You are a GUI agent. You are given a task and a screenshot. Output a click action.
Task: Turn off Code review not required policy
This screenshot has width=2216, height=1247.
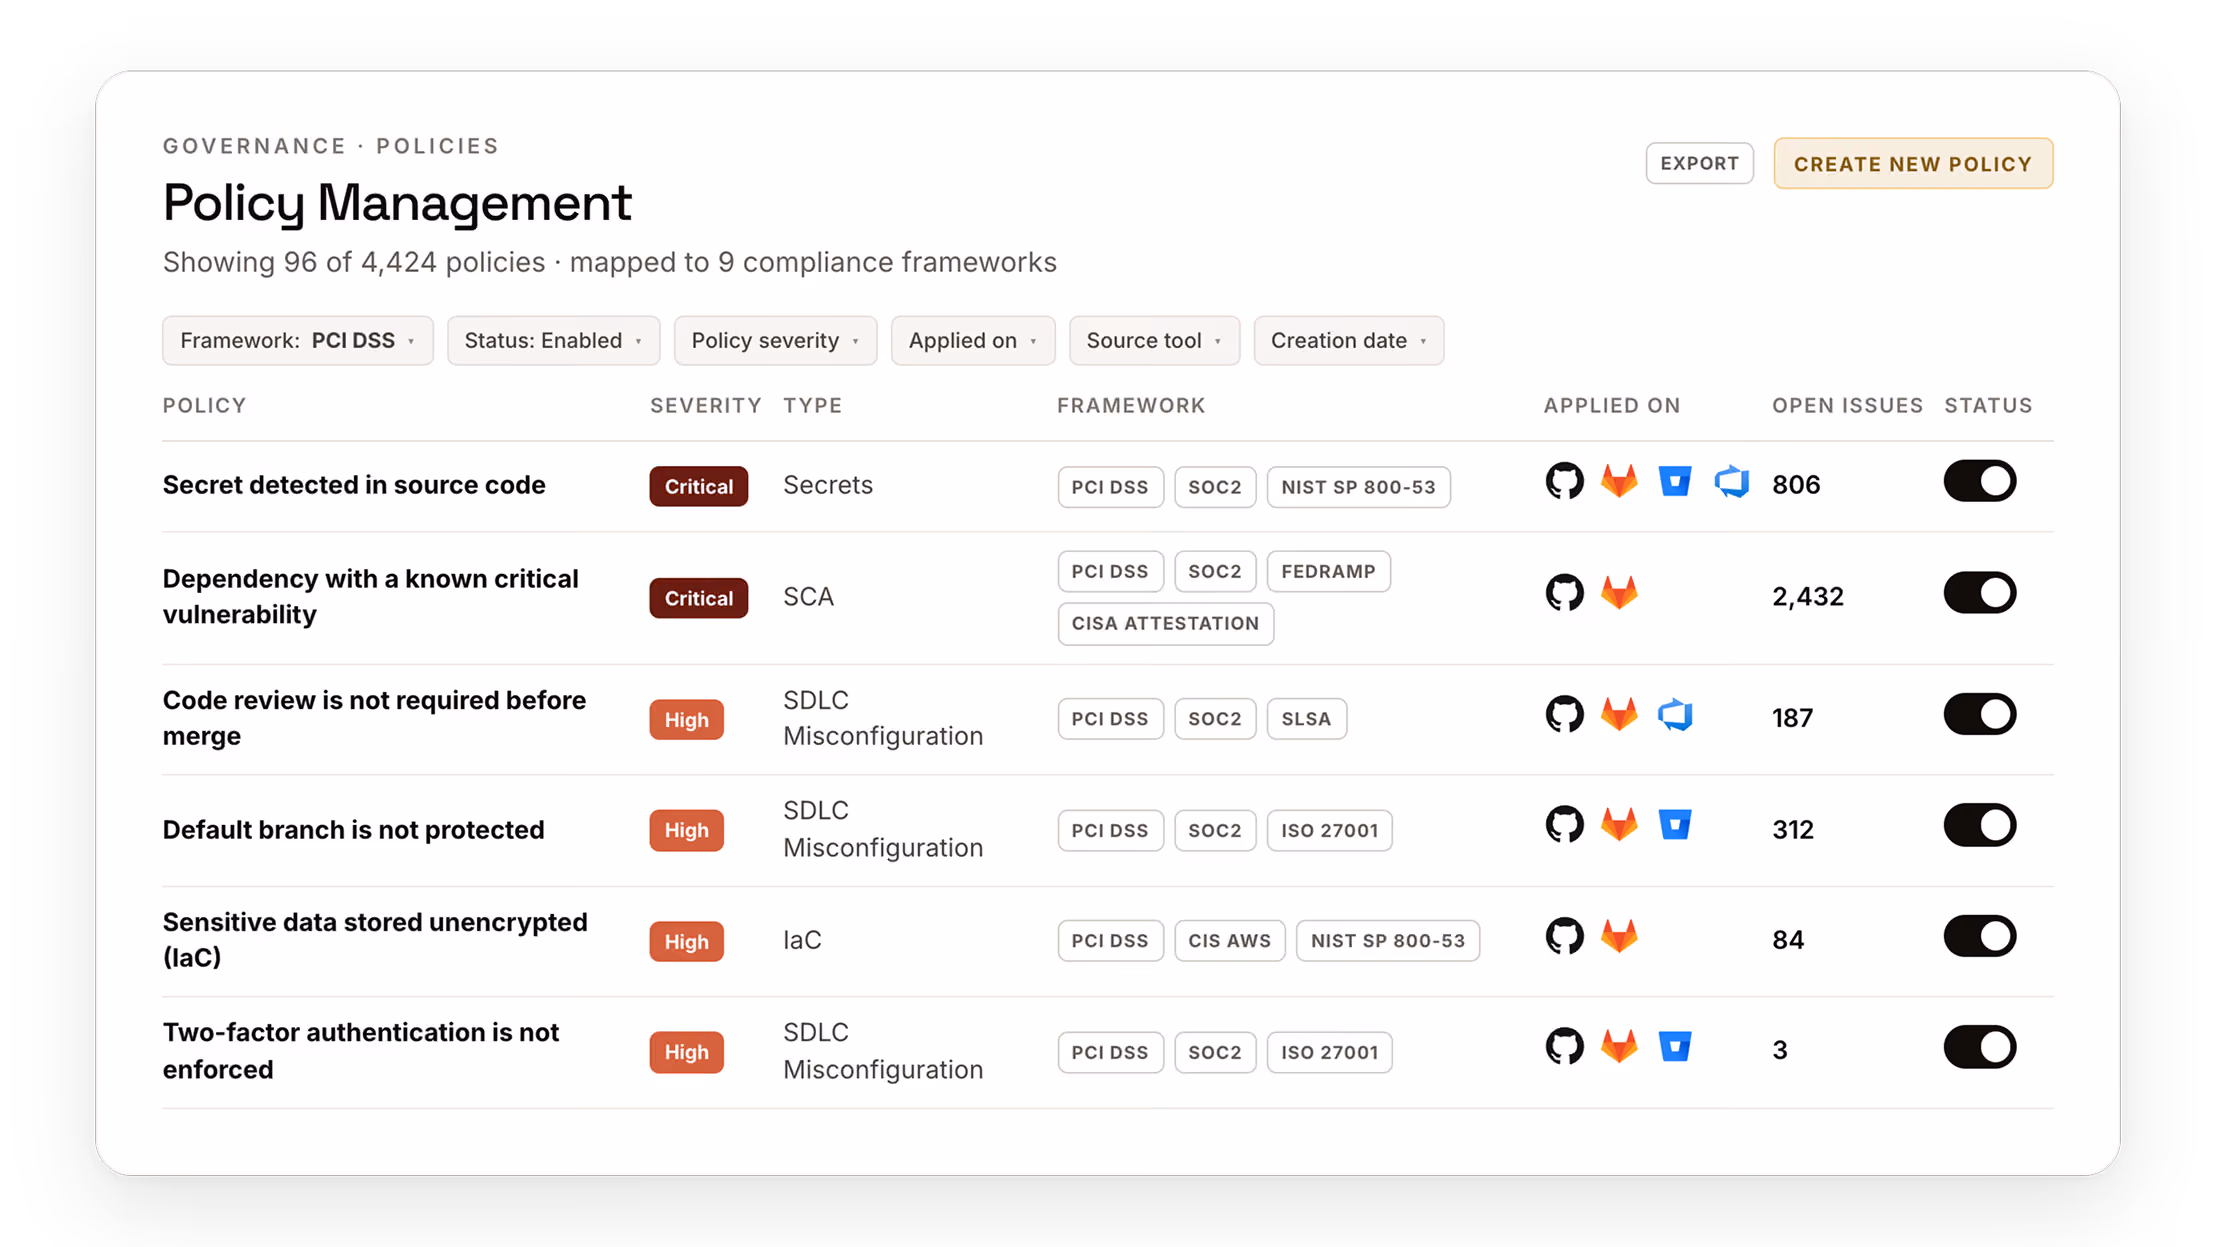pyautogui.click(x=1979, y=715)
